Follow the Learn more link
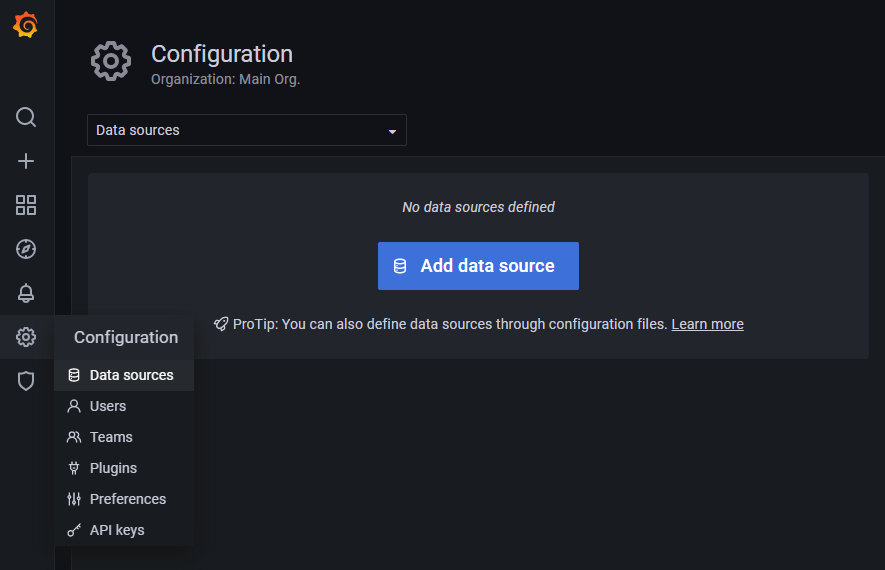Image resolution: width=885 pixels, height=570 pixels. 707,324
